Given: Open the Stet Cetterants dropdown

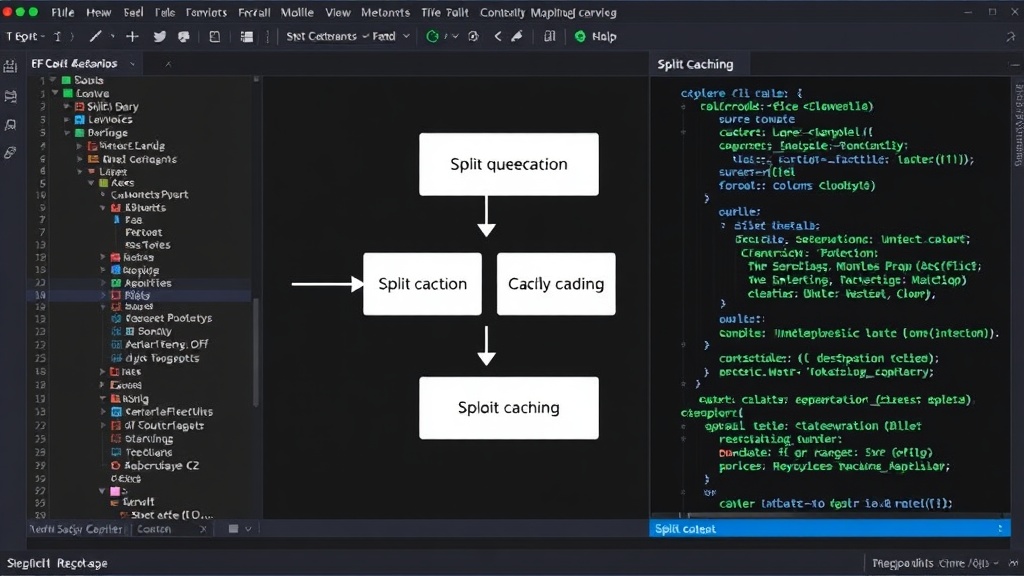Looking at the screenshot, I should point(327,37).
